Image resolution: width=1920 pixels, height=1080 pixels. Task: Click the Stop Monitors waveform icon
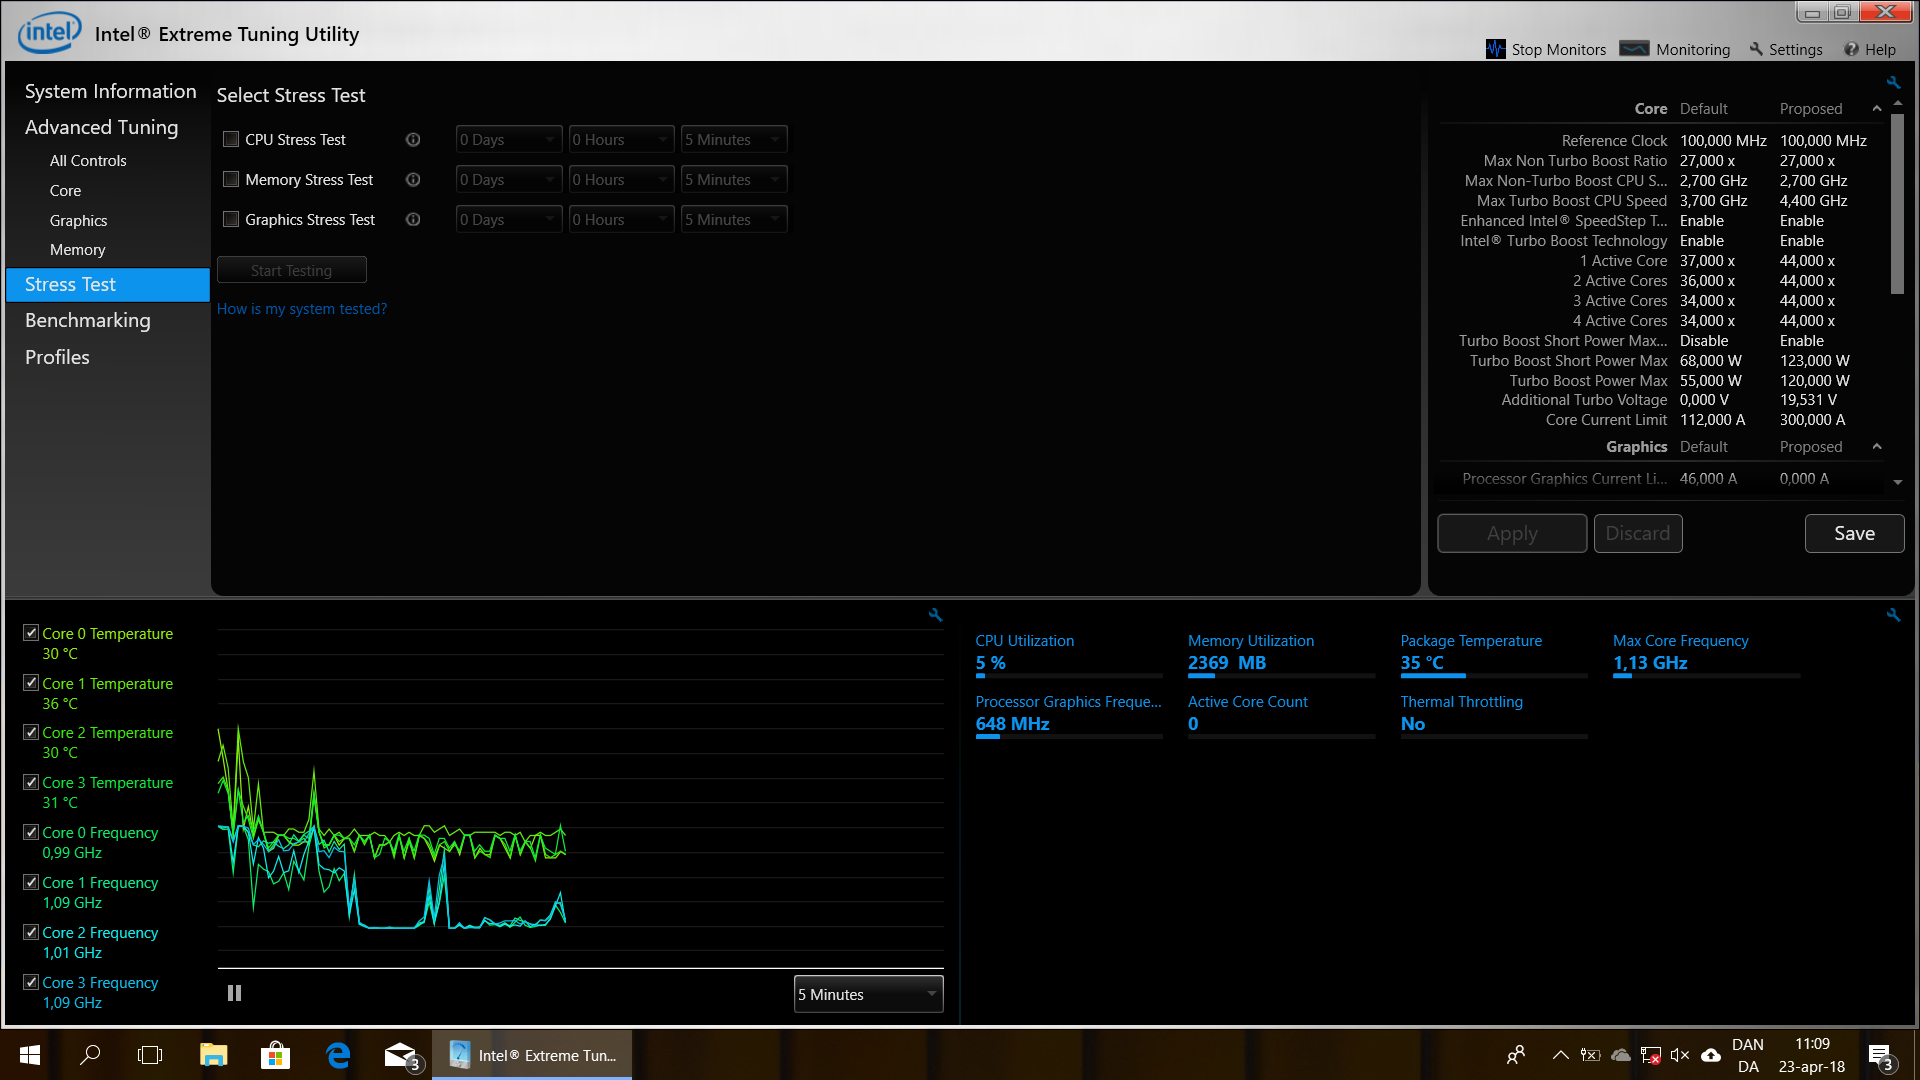click(x=1495, y=49)
